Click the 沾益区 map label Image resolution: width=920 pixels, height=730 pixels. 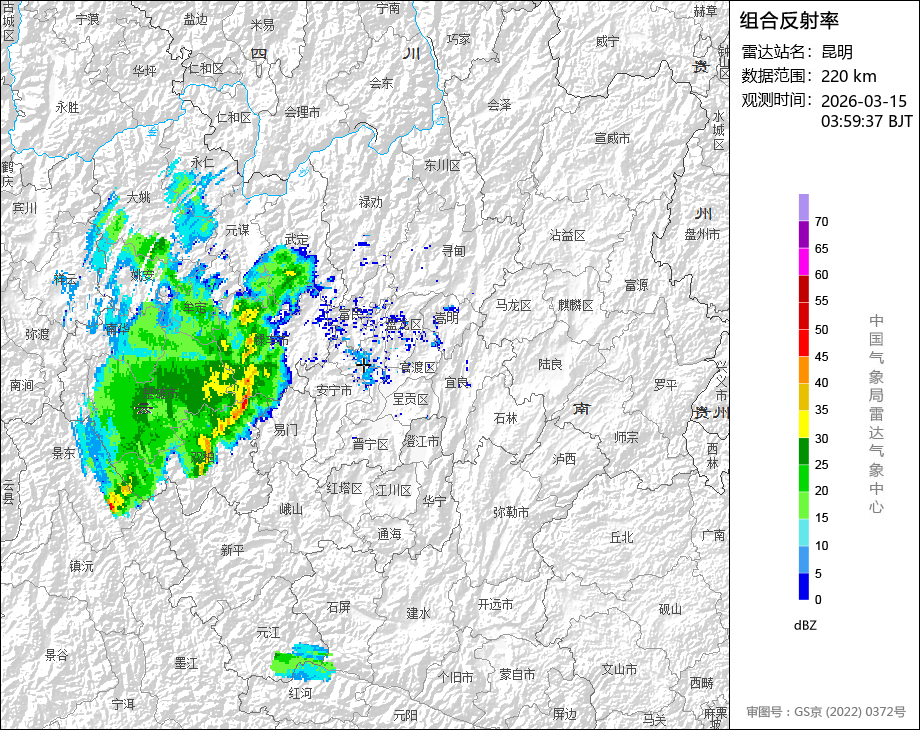(567, 235)
